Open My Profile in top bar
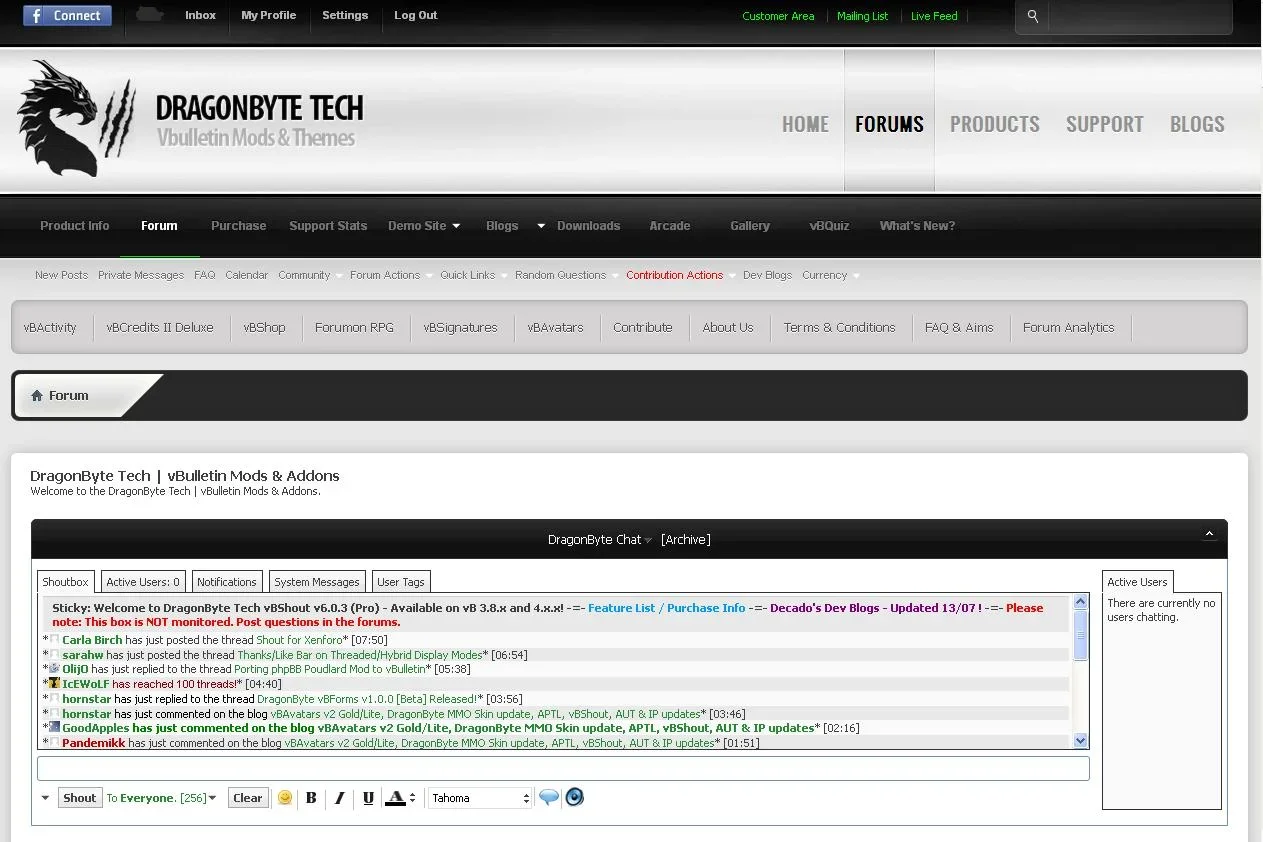Screen dimensions: 1263x842 pos(268,15)
